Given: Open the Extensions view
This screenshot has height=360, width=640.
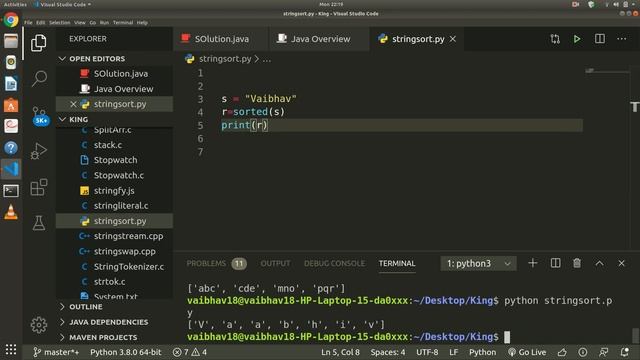Looking at the screenshot, I should point(39,187).
